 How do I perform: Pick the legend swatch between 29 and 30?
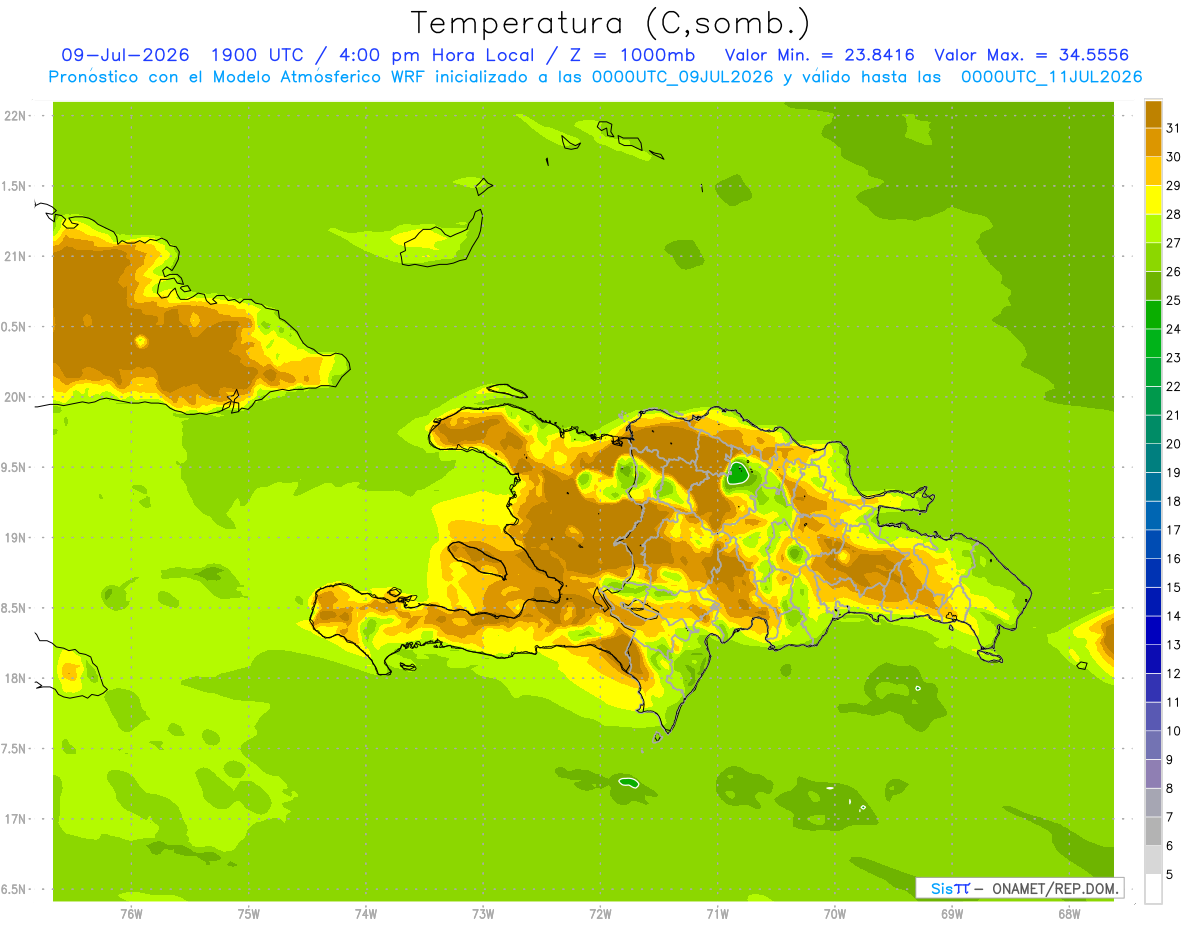pyautogui.click(x=1153, y=171)
